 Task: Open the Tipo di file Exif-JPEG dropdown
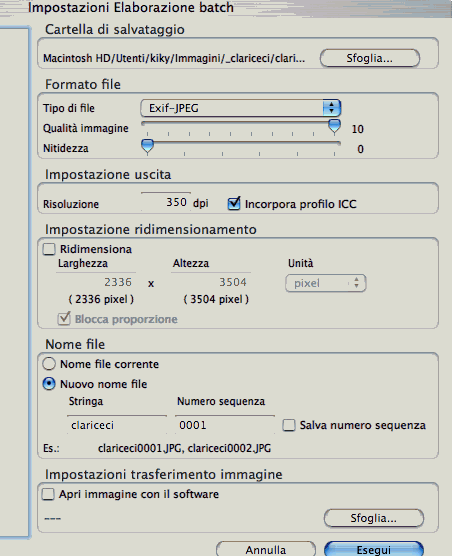tap(240, 108)
